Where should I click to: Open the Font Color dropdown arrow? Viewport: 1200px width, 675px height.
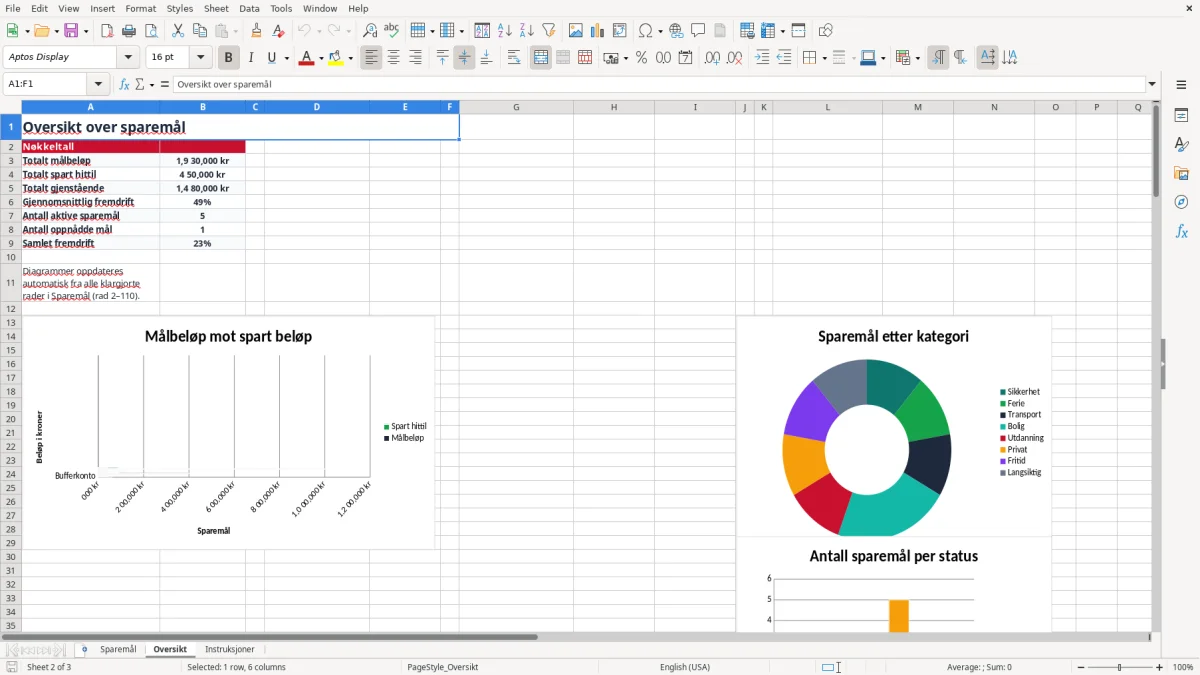pos(320,58)
